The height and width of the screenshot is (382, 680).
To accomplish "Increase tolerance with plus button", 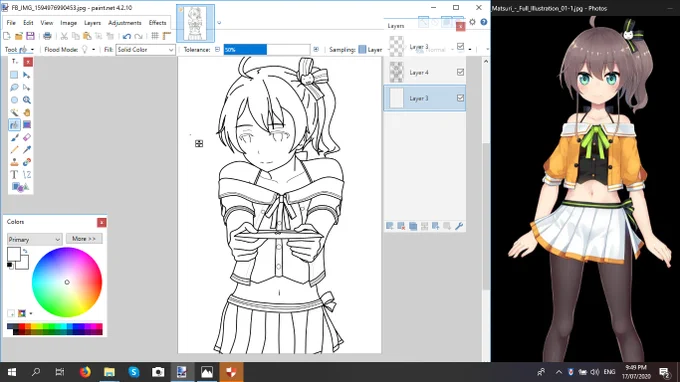I will click(x=316, y=49).
